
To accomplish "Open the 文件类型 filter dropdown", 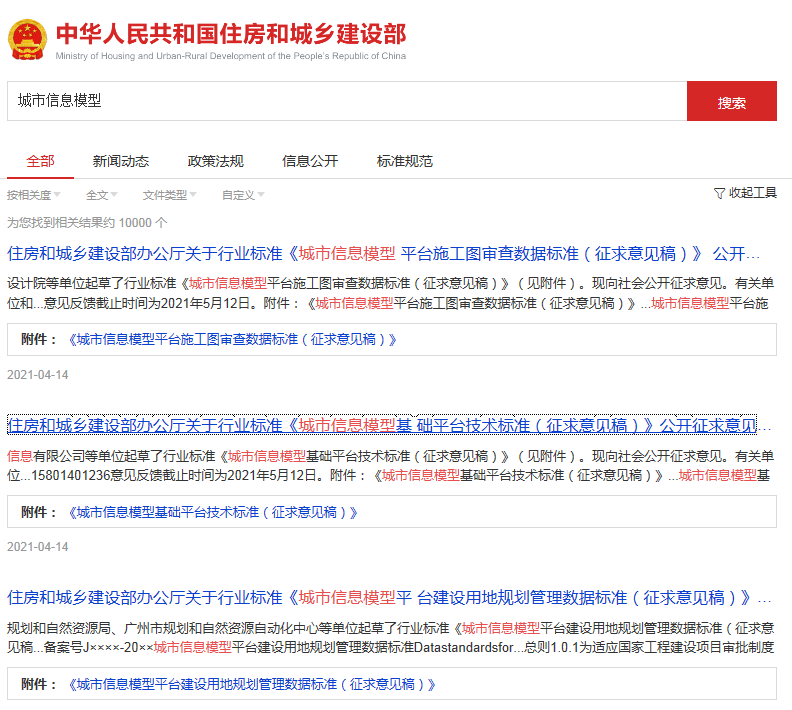I will (x=169, y=195).
